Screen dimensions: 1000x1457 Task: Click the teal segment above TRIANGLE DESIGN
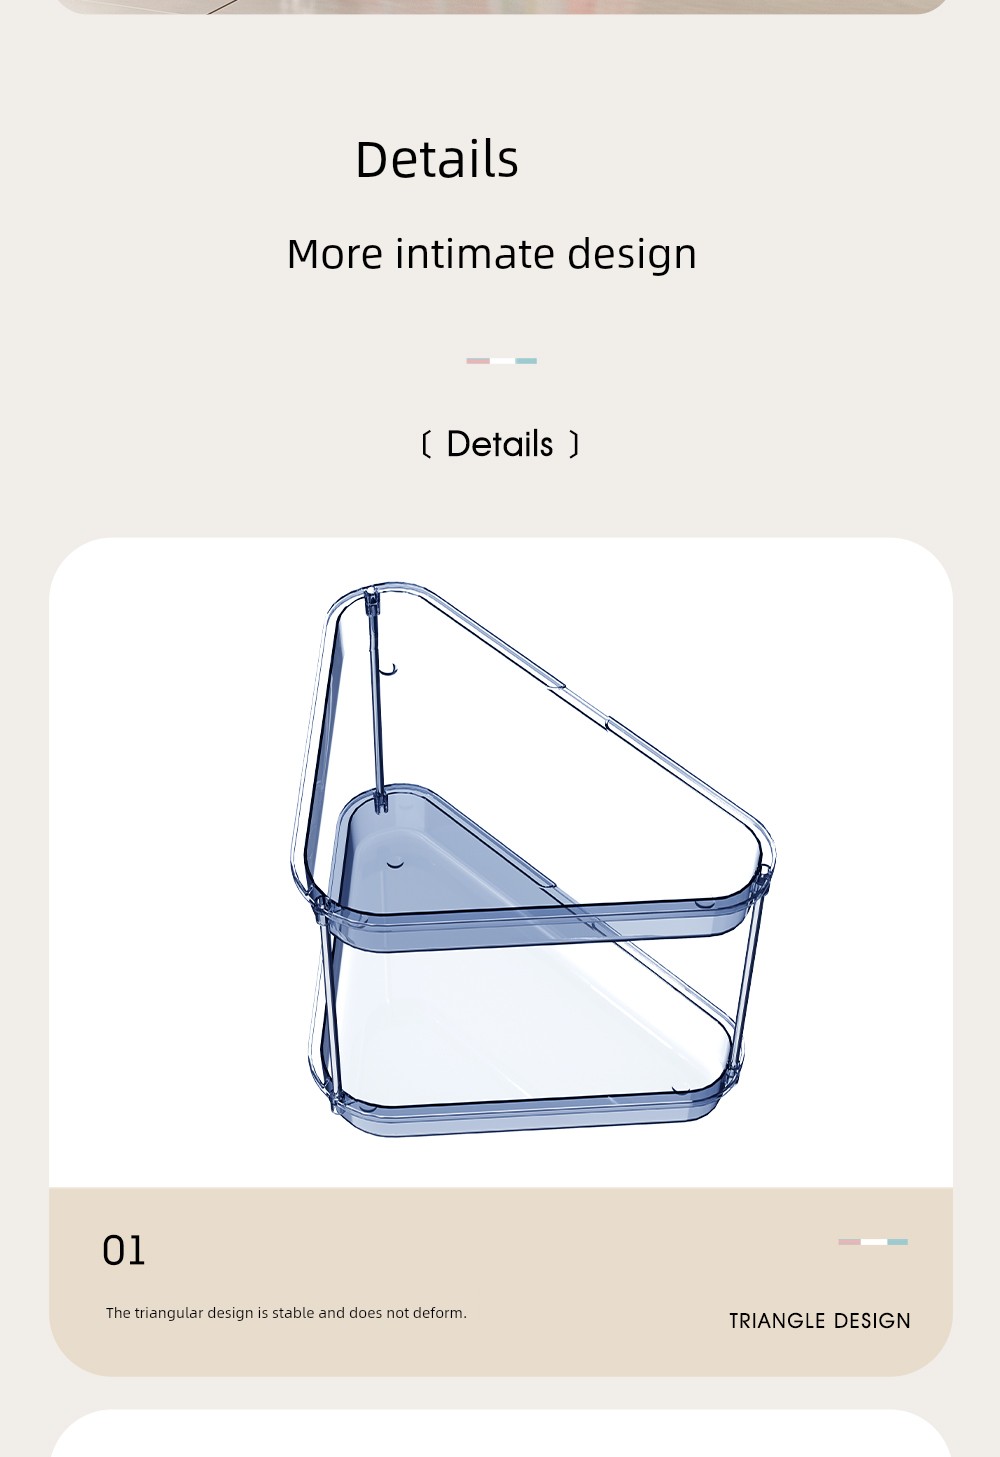(897, 1242)
